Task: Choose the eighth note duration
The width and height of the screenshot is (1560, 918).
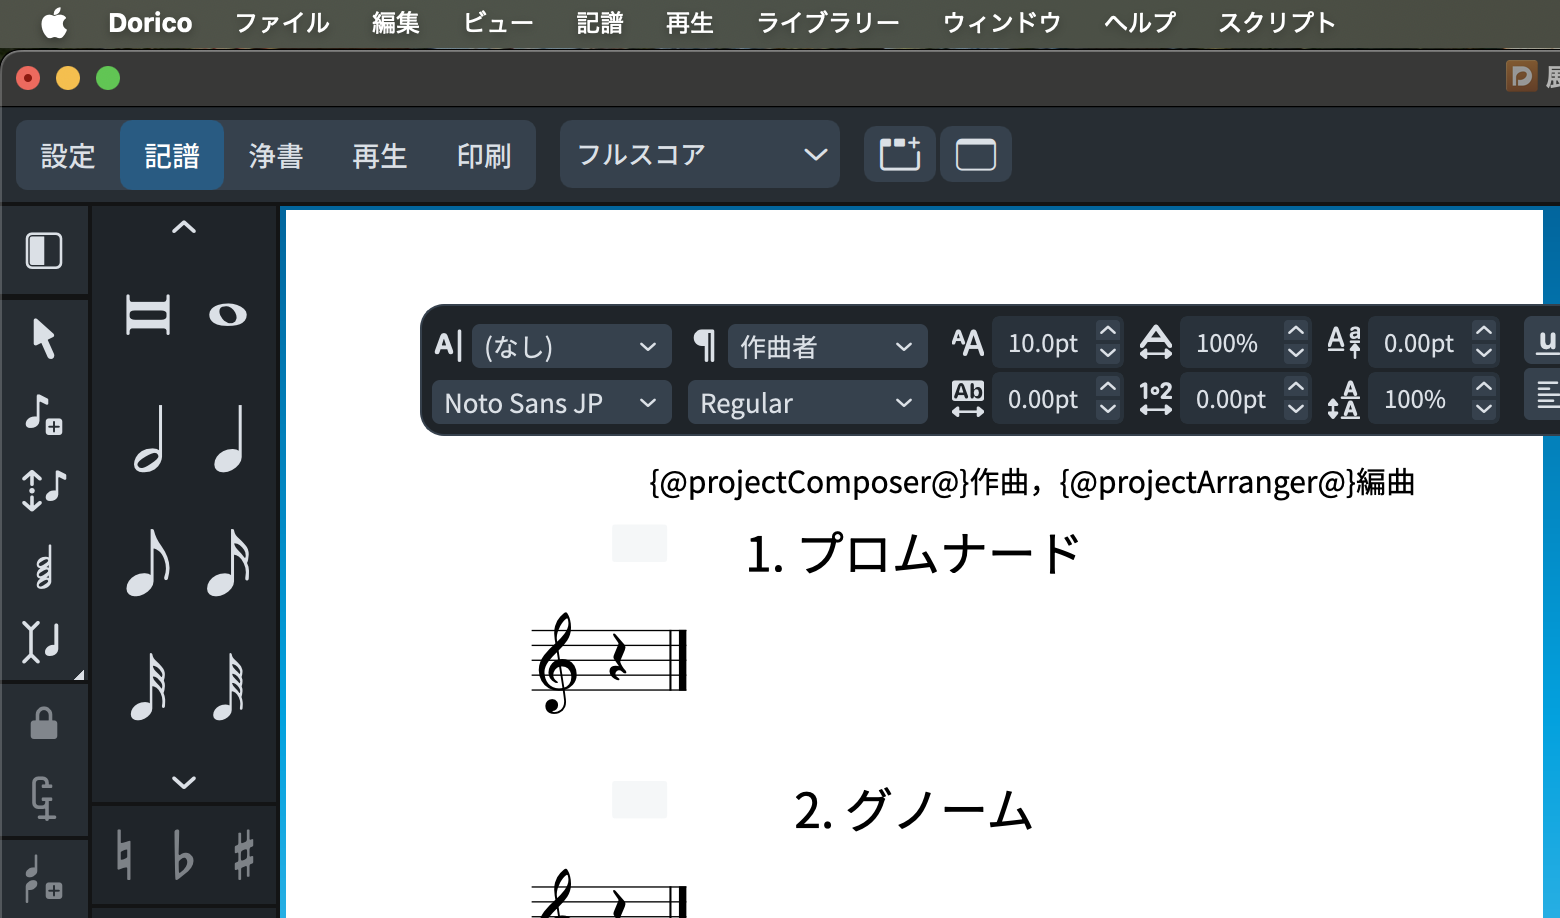Action: point(148,562)
